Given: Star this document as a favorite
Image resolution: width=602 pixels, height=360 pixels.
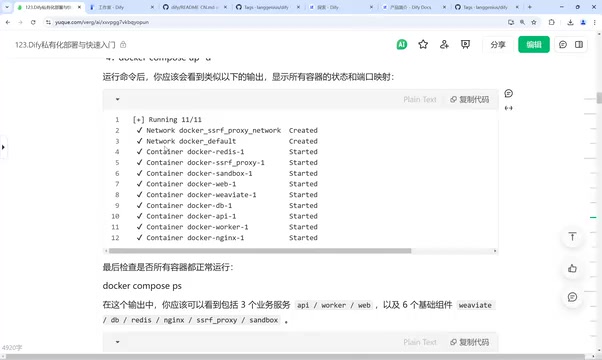Looking at the screenshot, I should click(423, 45).
